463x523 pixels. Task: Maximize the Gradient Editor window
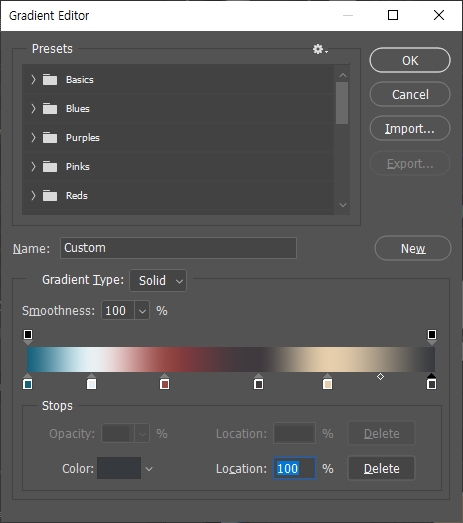coord(393,15)
